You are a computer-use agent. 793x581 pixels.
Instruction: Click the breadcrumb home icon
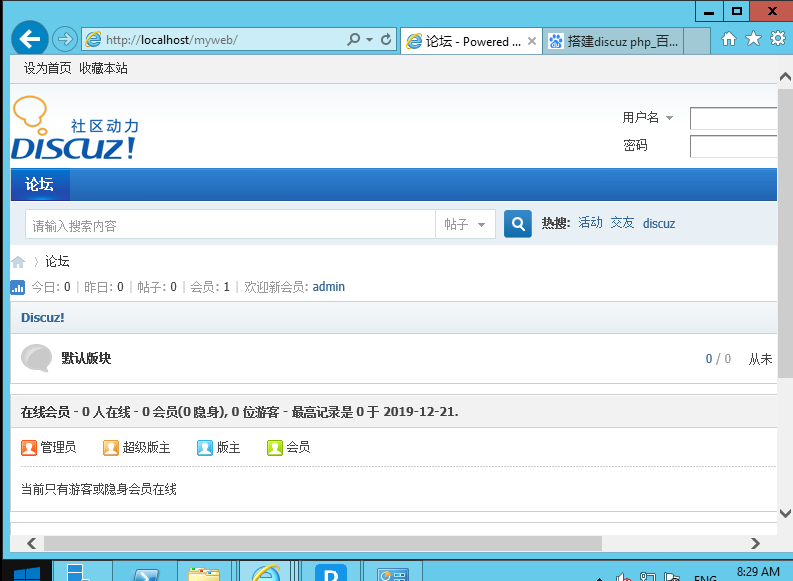point(18,261)
